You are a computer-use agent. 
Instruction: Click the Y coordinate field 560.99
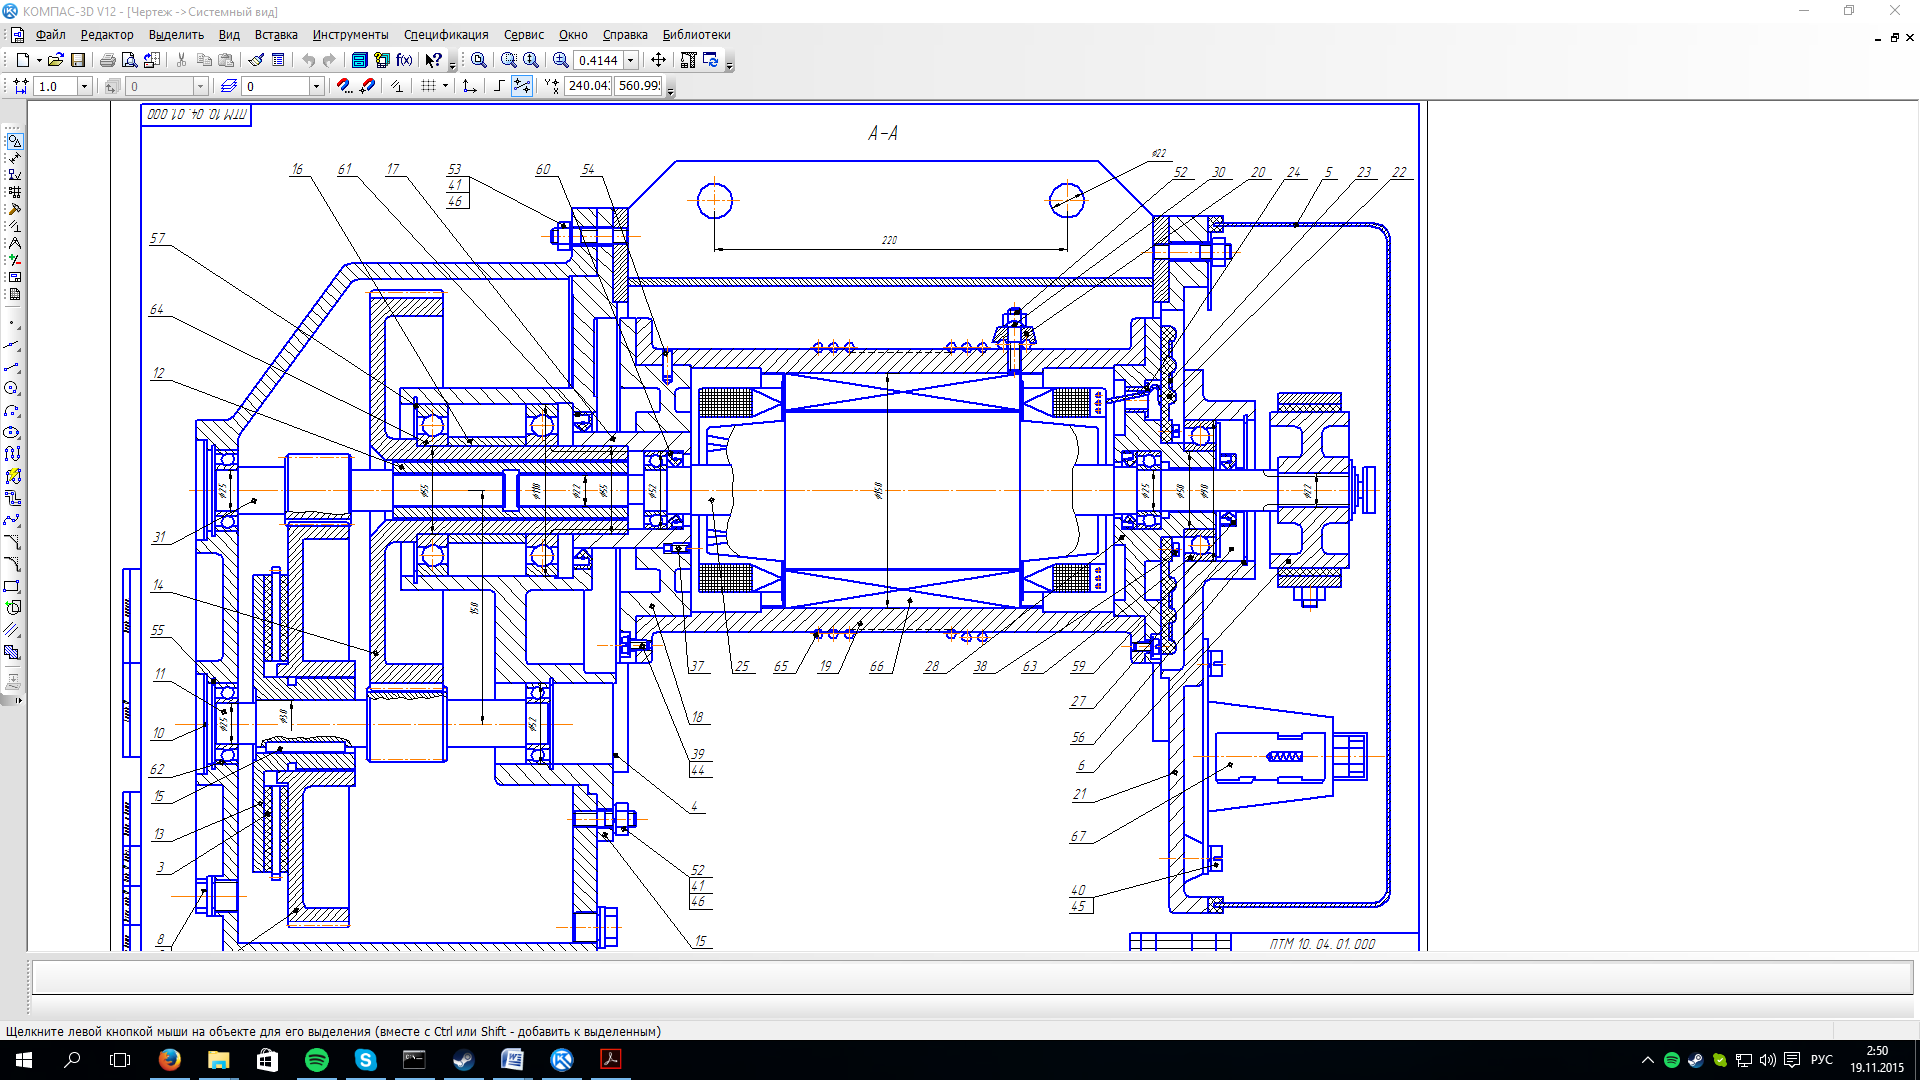click(638, 86)
